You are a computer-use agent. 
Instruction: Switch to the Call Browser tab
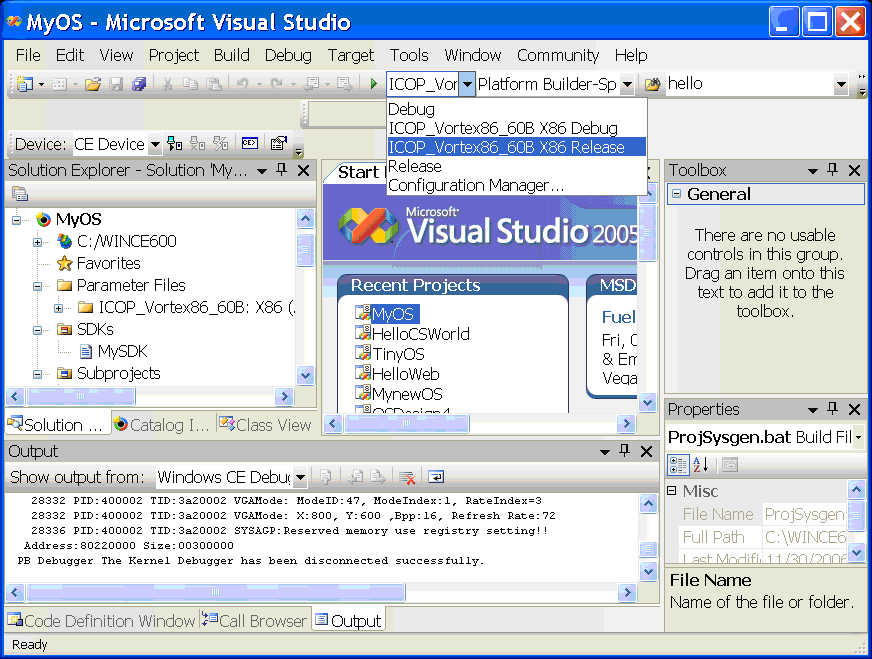(x=254, y=621)
